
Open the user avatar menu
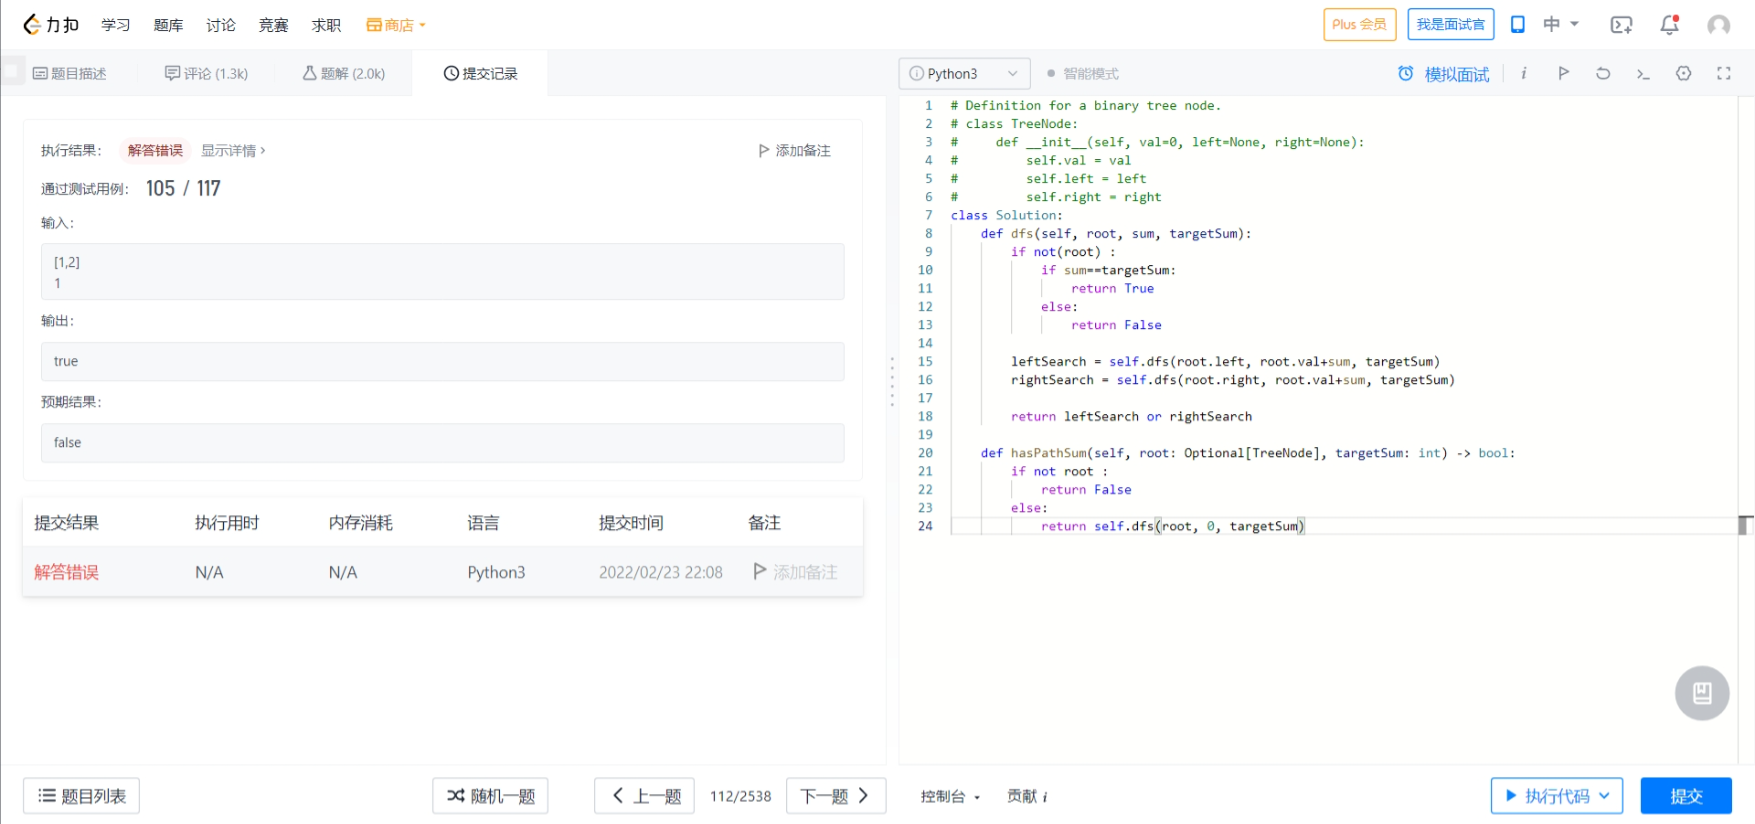1718,25
